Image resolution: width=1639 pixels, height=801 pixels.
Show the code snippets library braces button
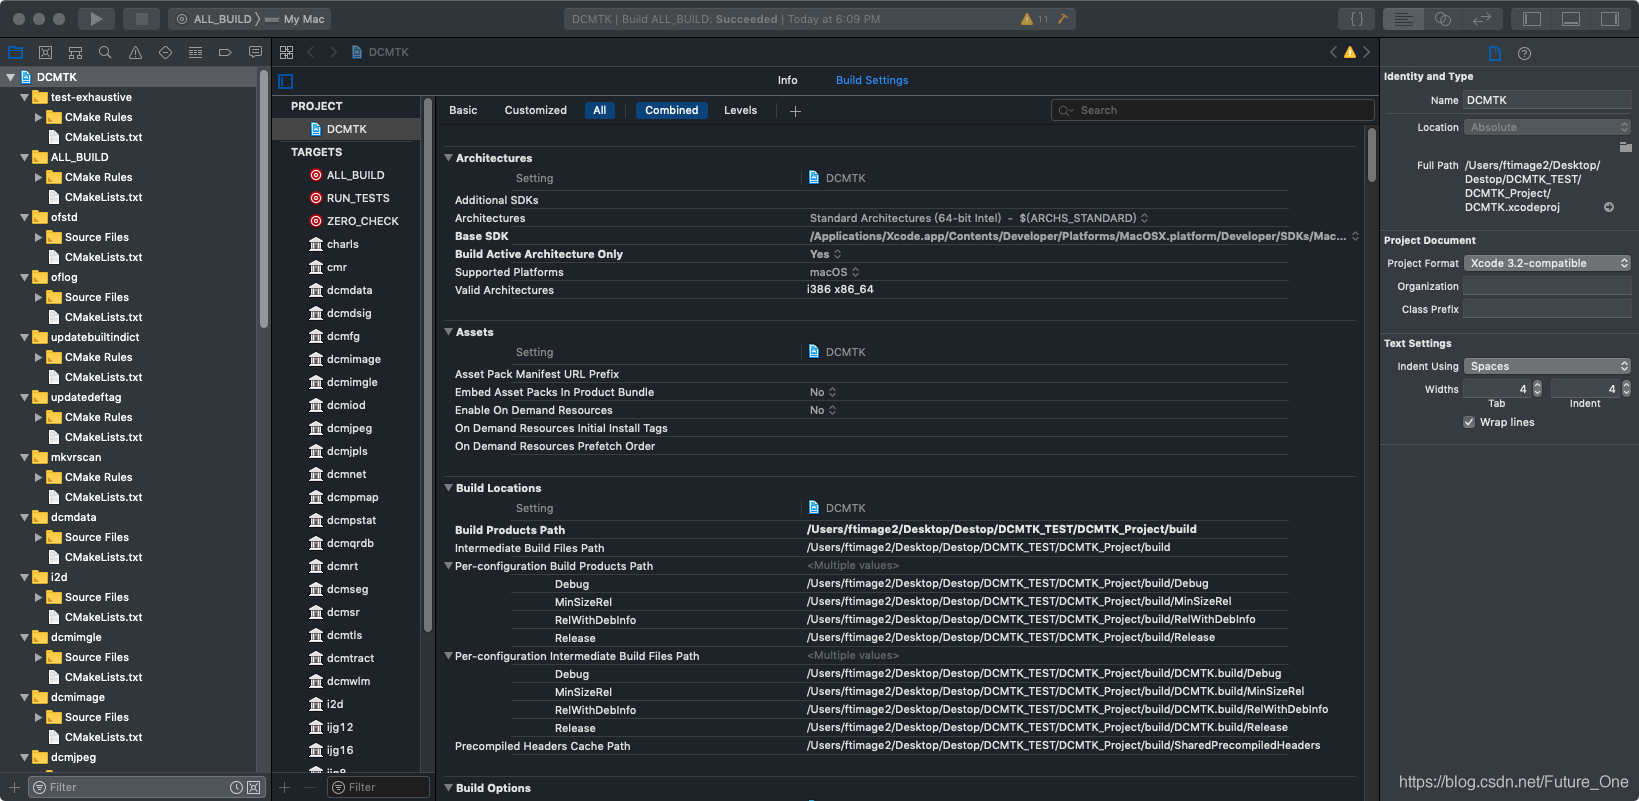click(1357, 19)
